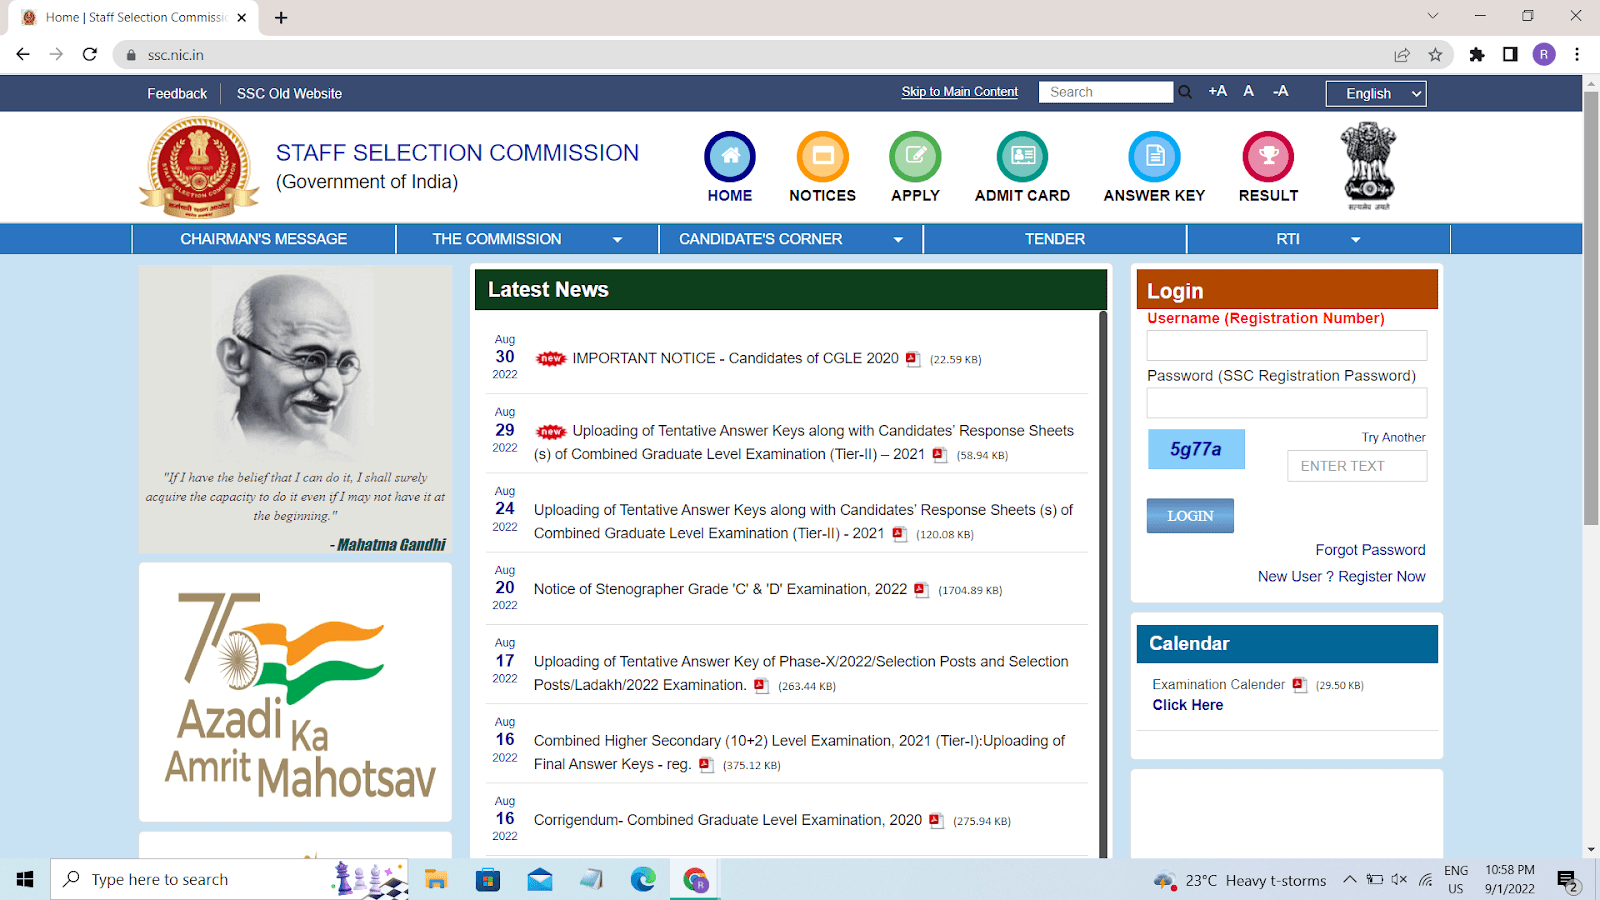Expand THE COMMISSION menu
This screenshot has width=1600, height=900.
pyautogui.click(x=526, y=239)
